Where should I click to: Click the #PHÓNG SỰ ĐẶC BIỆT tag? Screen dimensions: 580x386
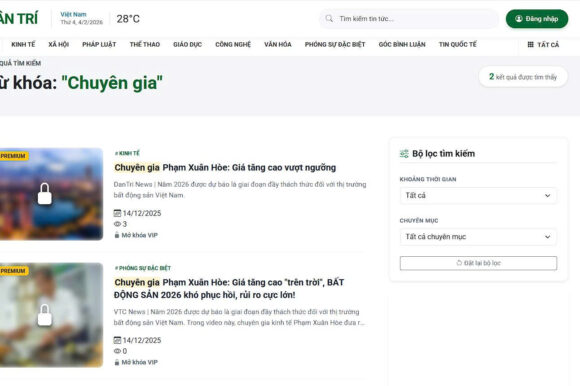[x=142, y=268]
